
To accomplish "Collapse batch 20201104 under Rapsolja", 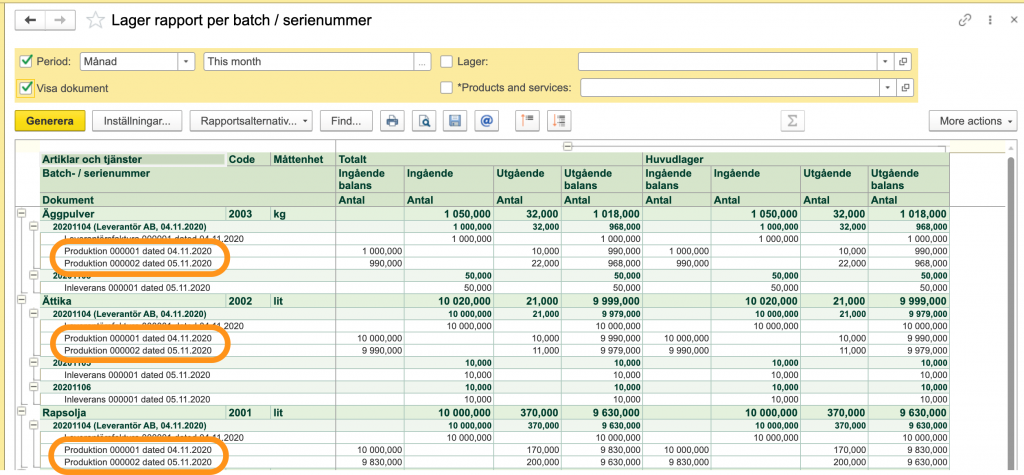I will [x=33, y=425].
